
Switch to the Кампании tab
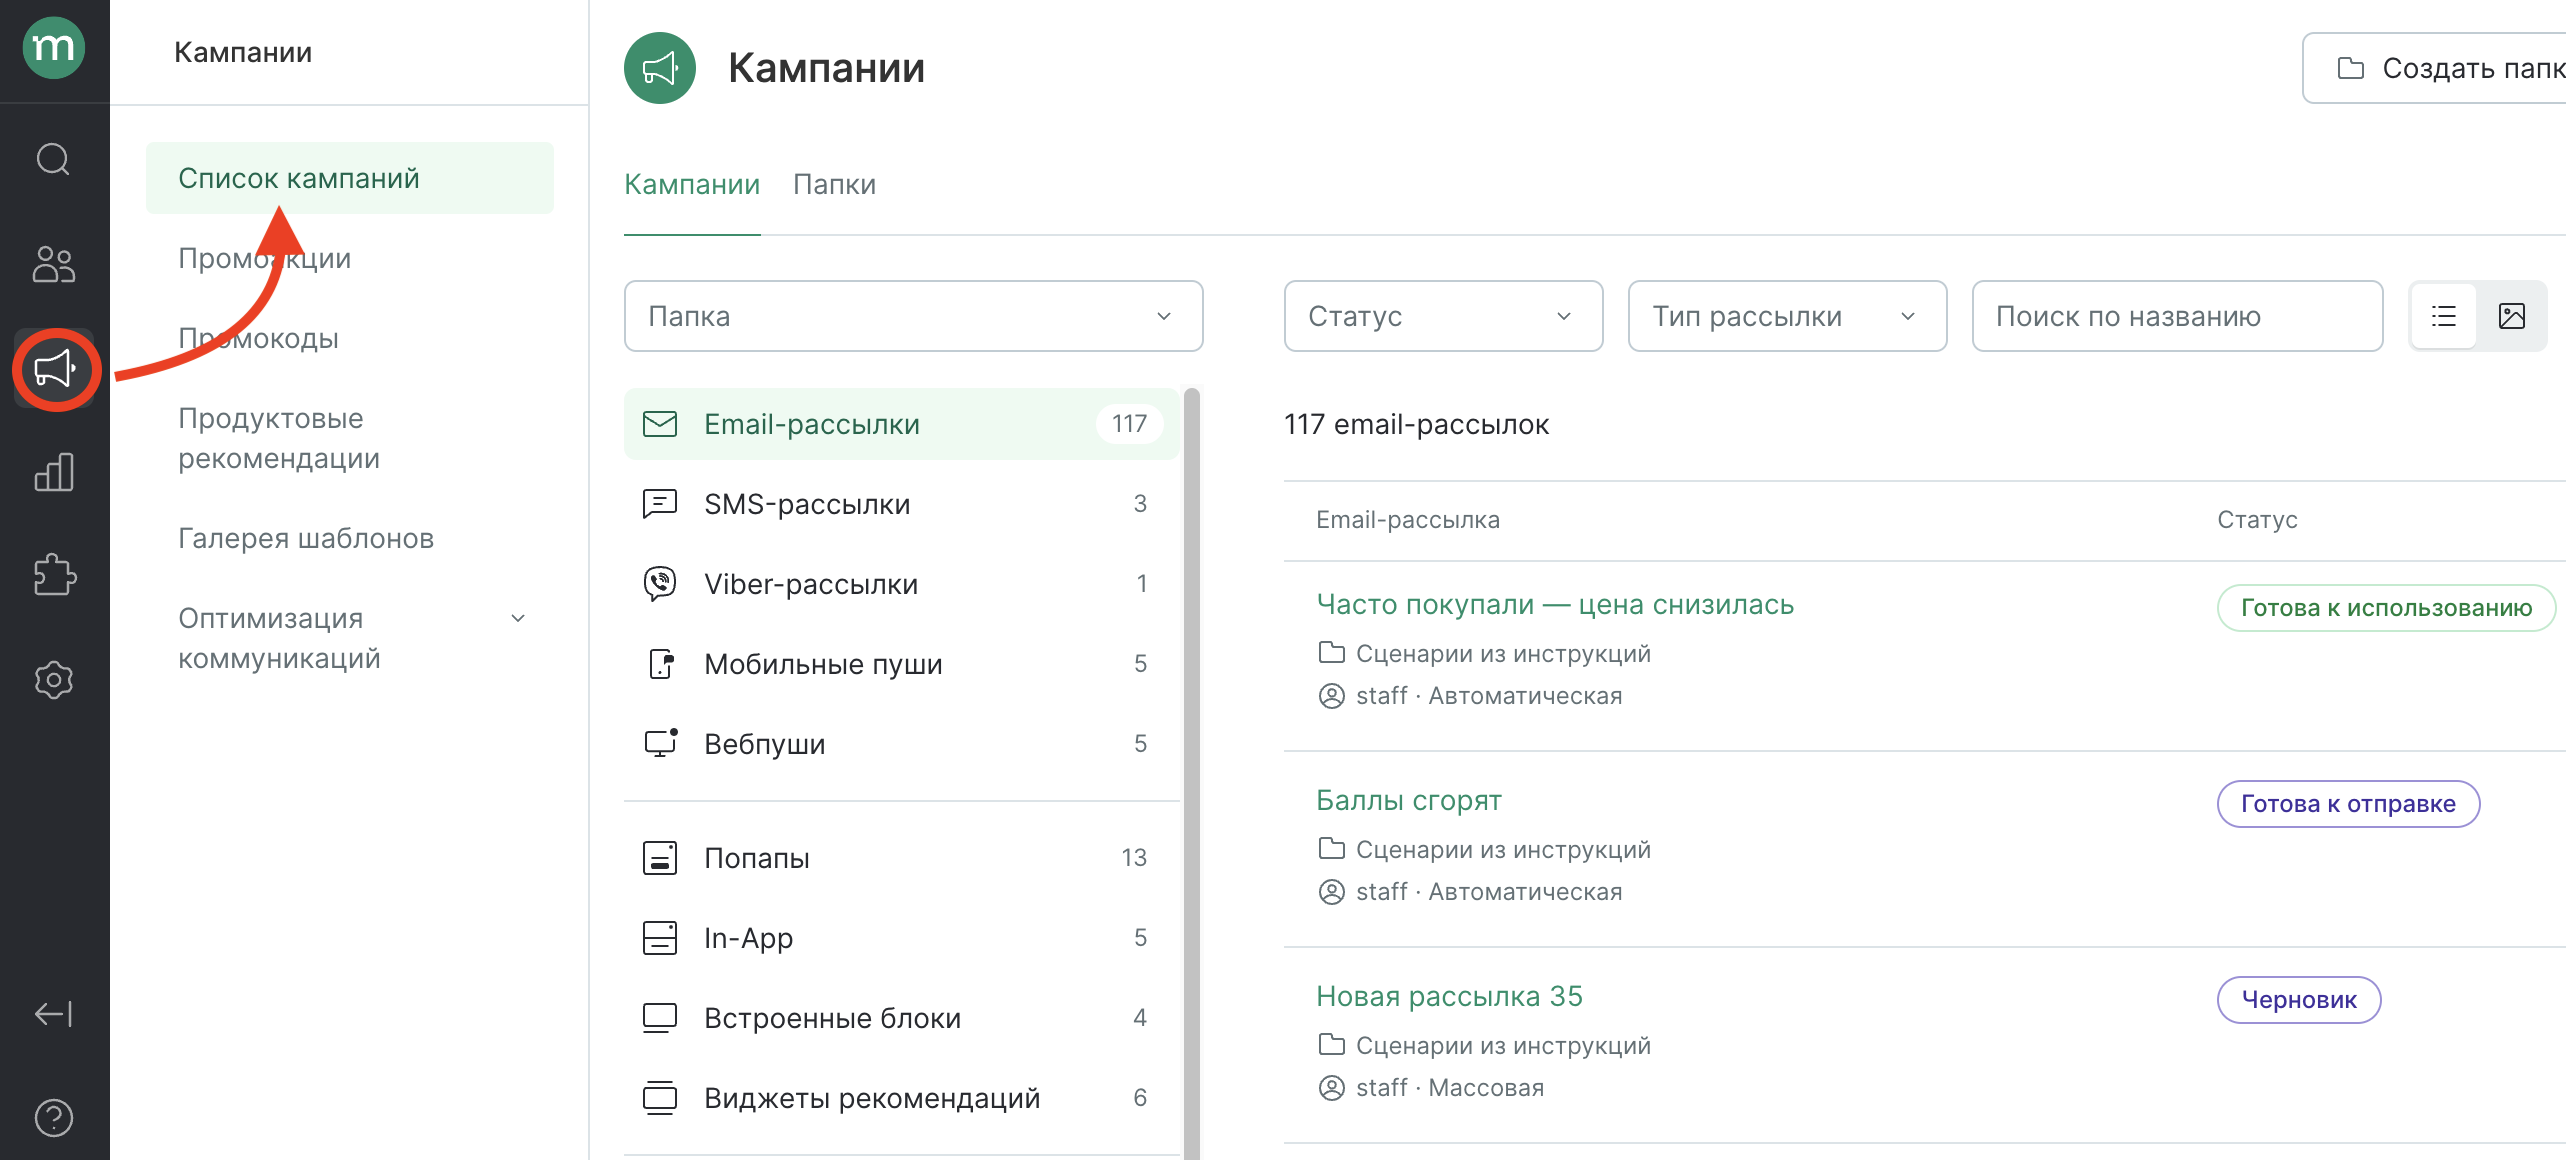coord(692,184)
